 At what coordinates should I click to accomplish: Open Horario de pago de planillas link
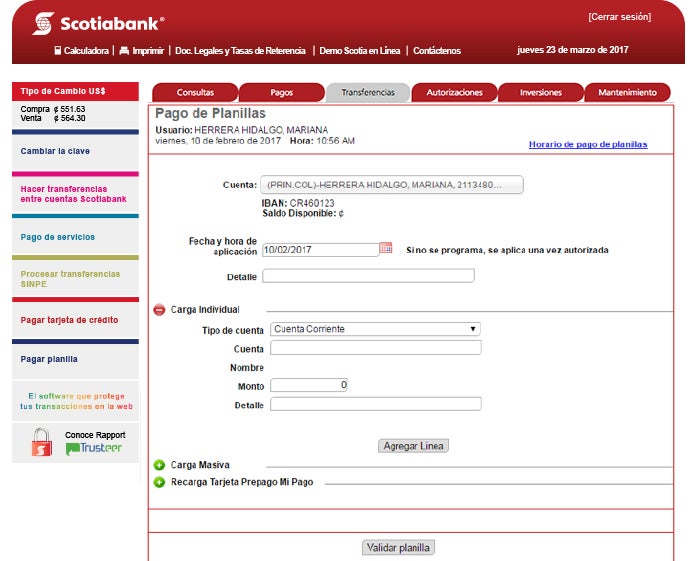point(587,145)
